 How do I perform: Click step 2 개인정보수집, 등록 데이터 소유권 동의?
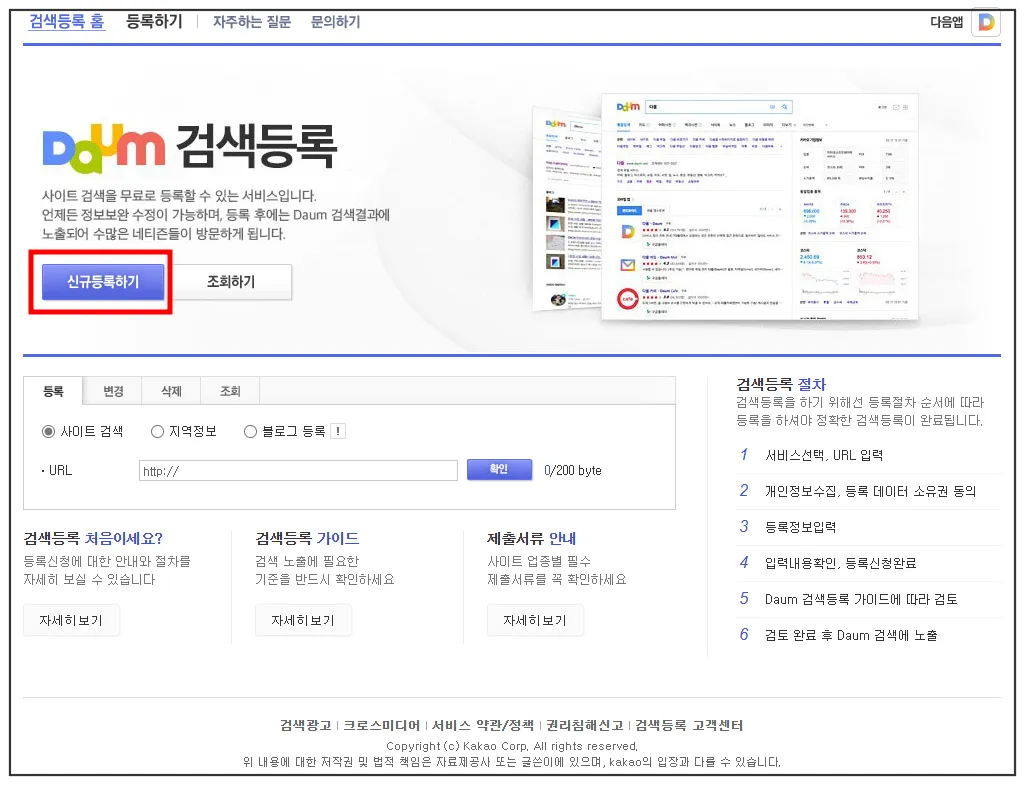(870, 492)
